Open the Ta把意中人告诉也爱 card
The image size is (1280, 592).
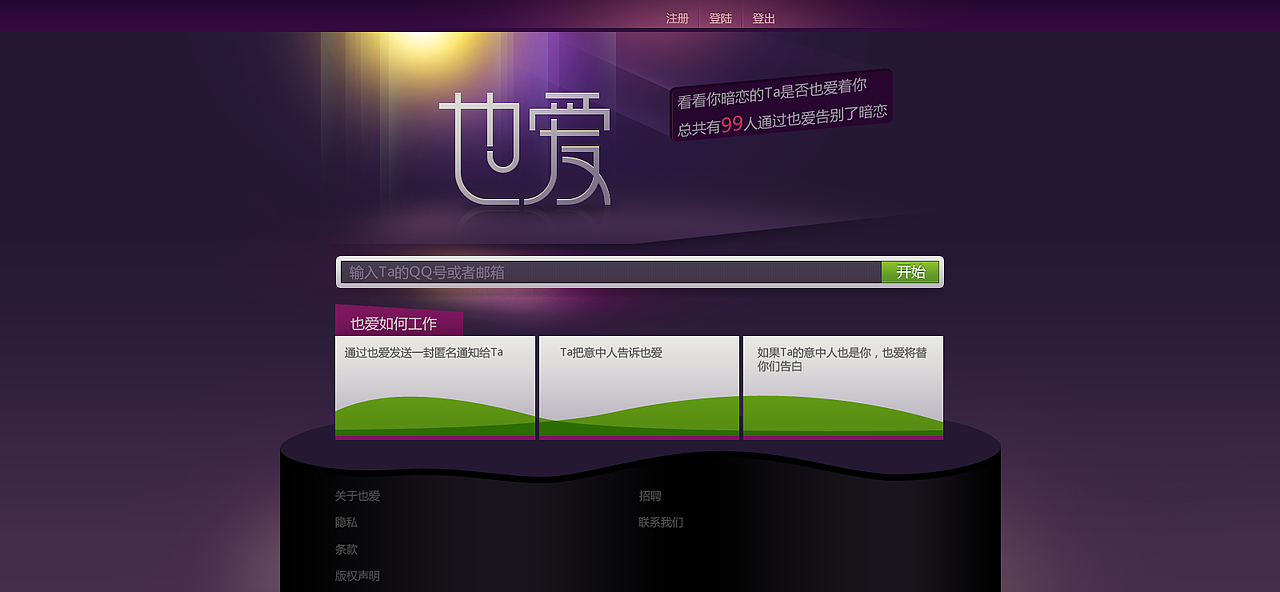tap(639, 388)
